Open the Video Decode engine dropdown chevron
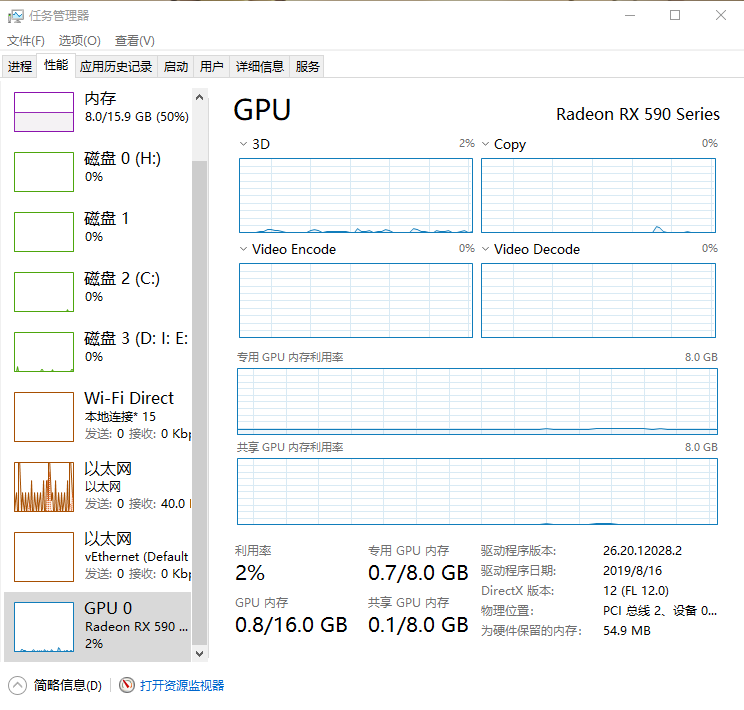Image resolution: width=744 pixels, height=710 pixels. pos(485,249)
